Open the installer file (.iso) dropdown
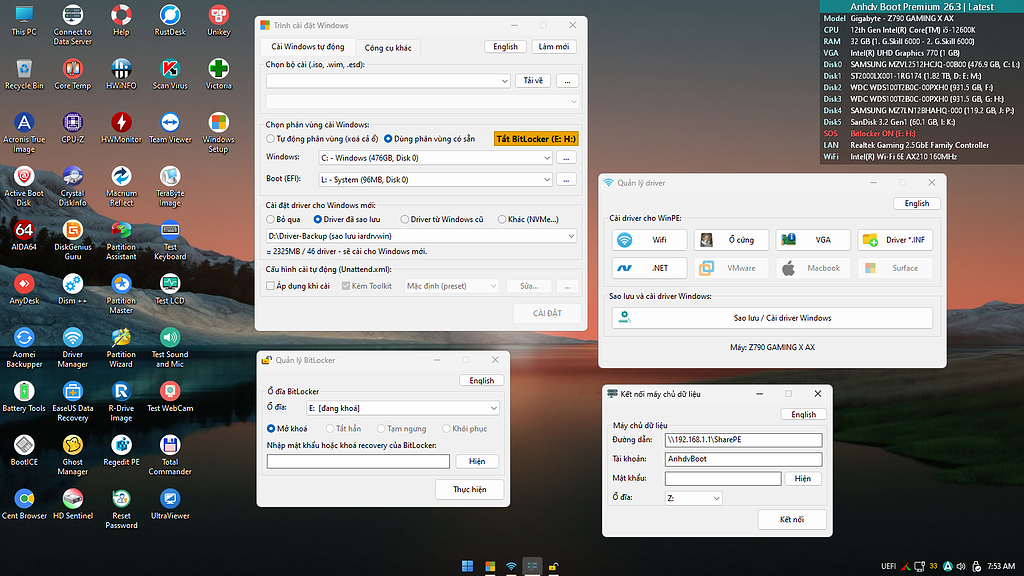Image resolution: width=1024 pixels, height=576 pixels. 388,81
